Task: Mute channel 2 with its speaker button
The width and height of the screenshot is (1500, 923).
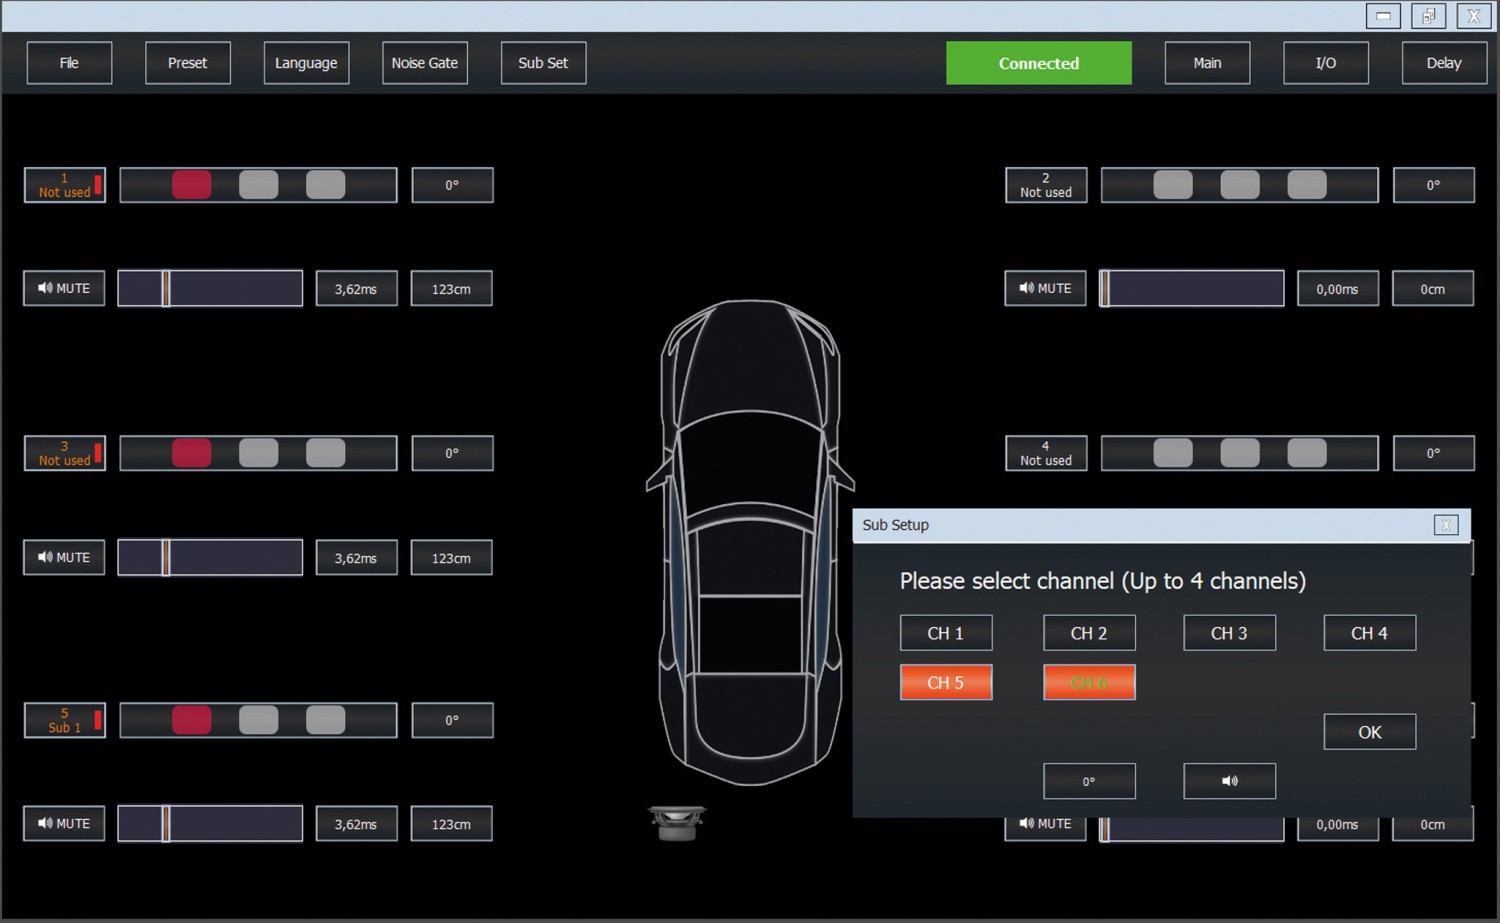Action: click(x=1045, y=288)
